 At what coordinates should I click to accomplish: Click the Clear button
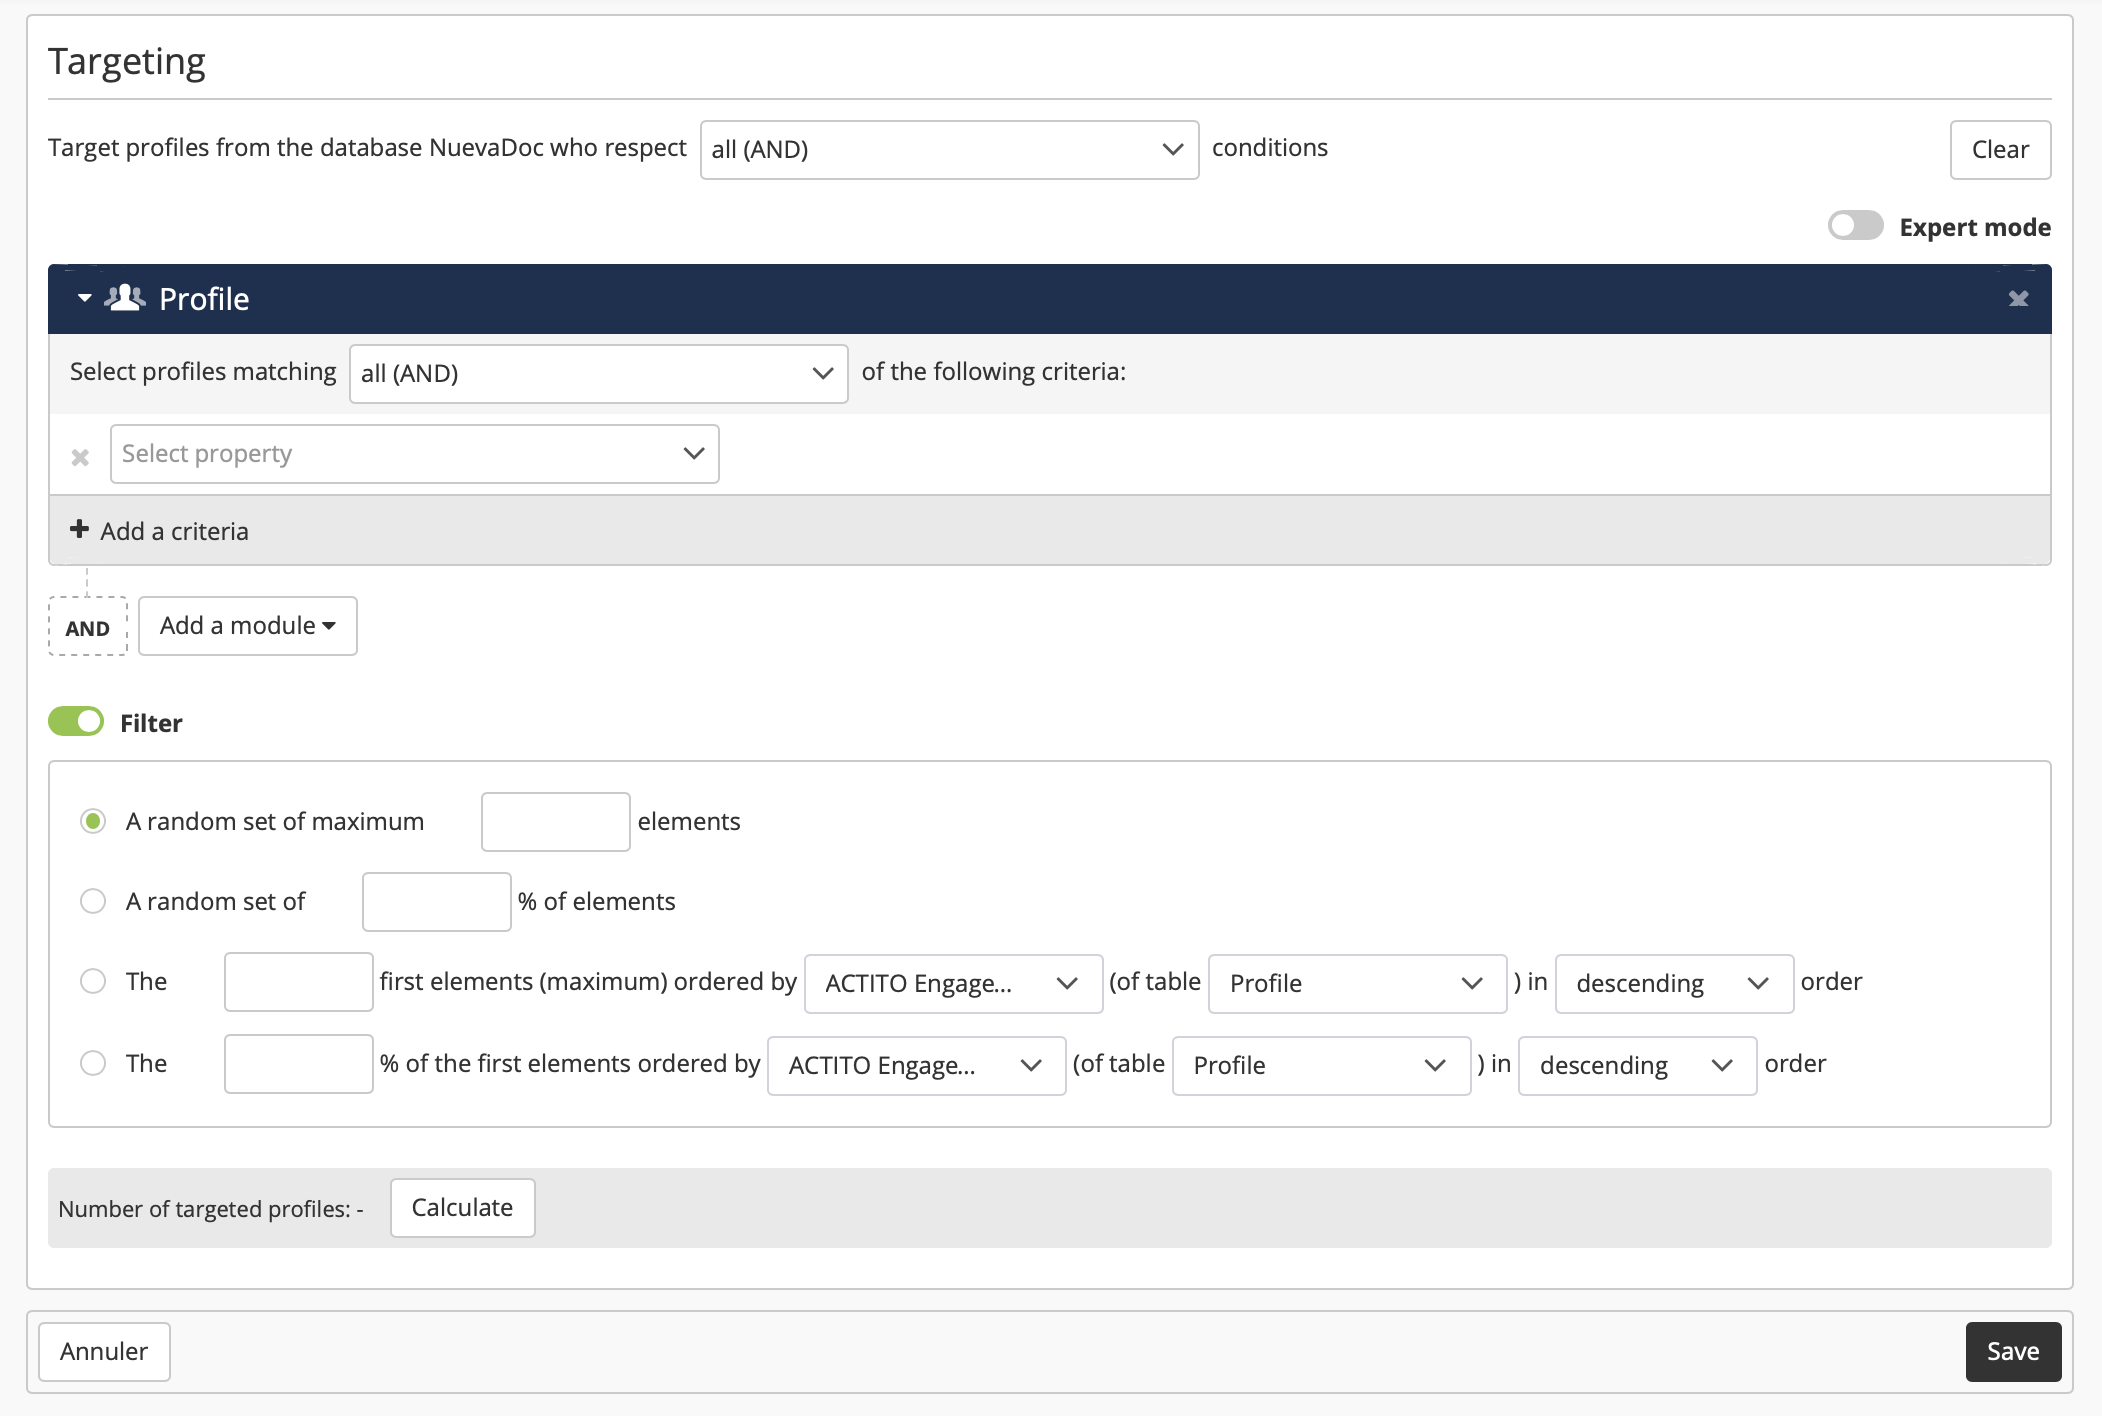2000,150
